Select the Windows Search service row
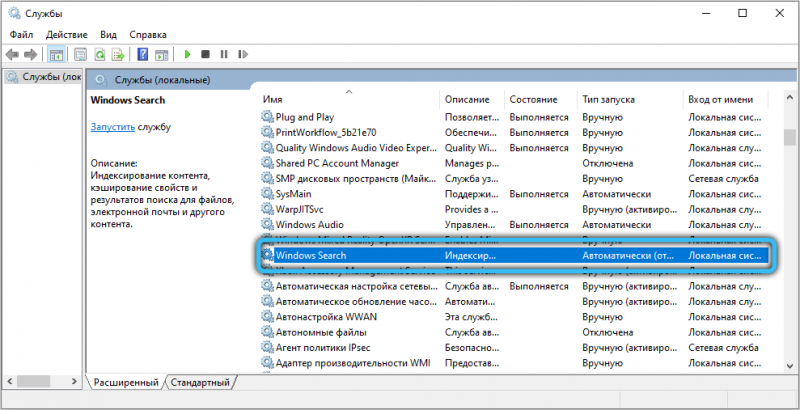 [514, 255]
